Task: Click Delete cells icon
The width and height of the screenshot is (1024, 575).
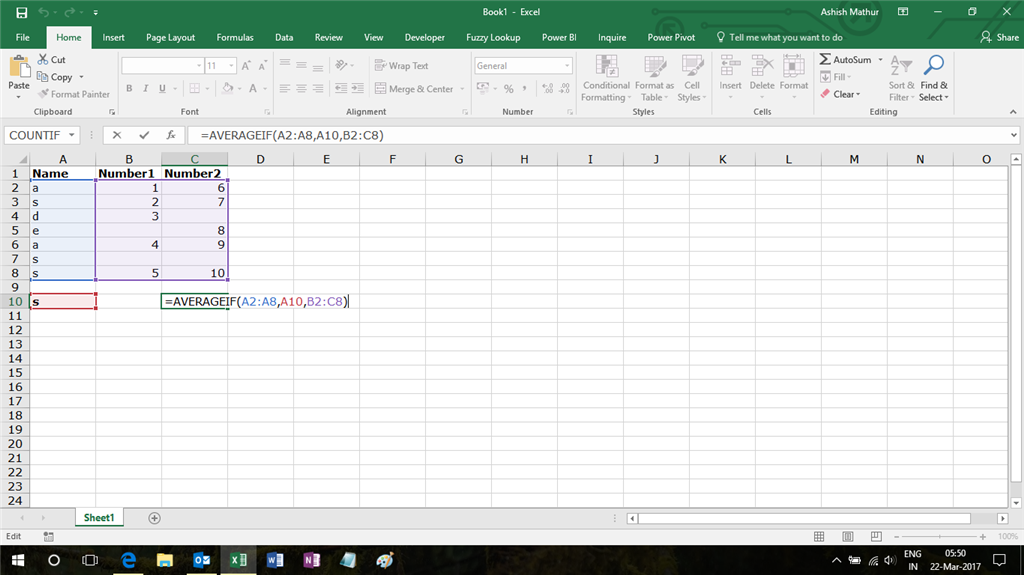Action: (762, 66)
